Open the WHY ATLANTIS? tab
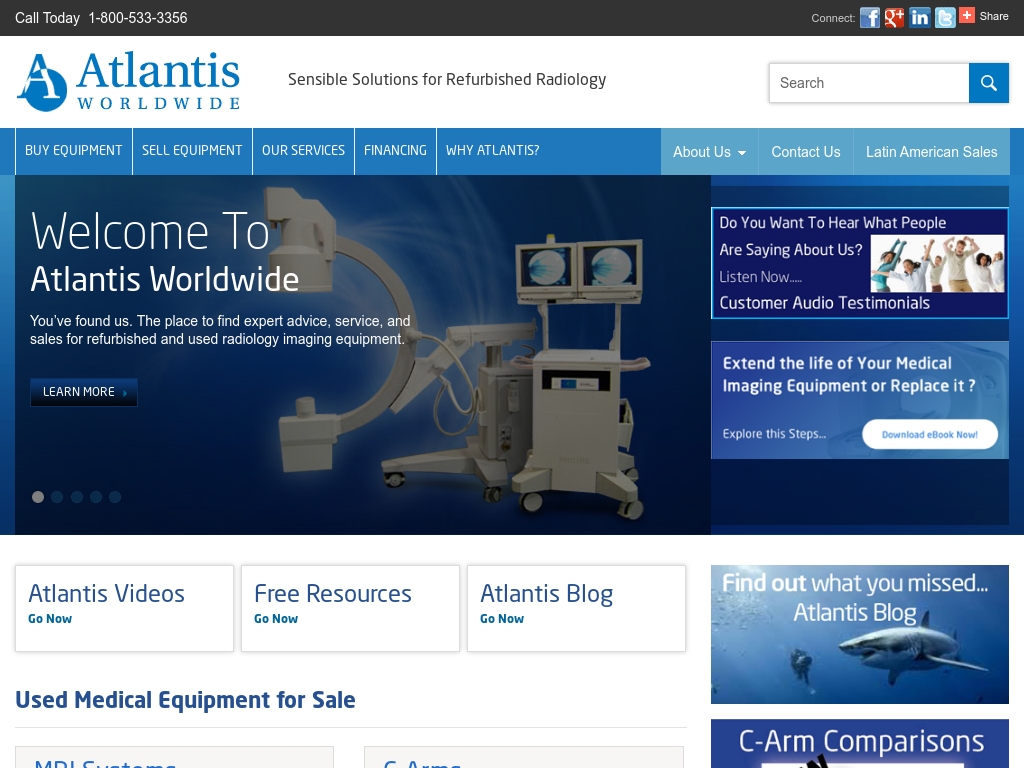Image resolution: width=1024 pixels, height=768 pixels. (492, 151)
